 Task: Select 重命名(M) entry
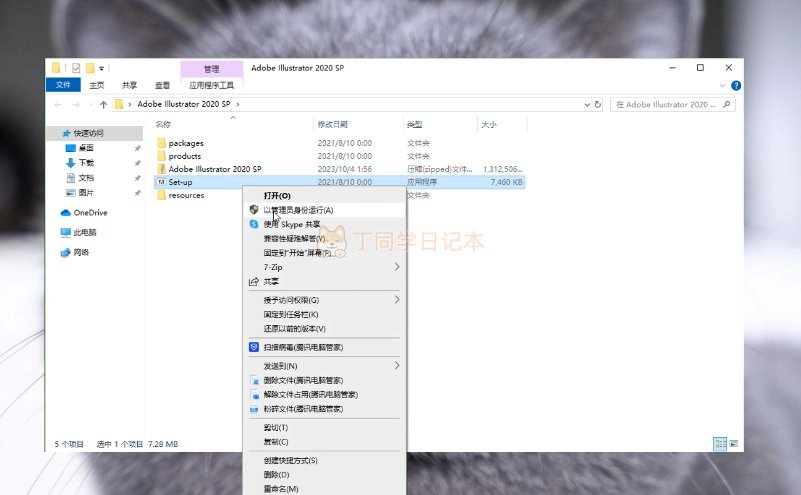pos(325,489)
